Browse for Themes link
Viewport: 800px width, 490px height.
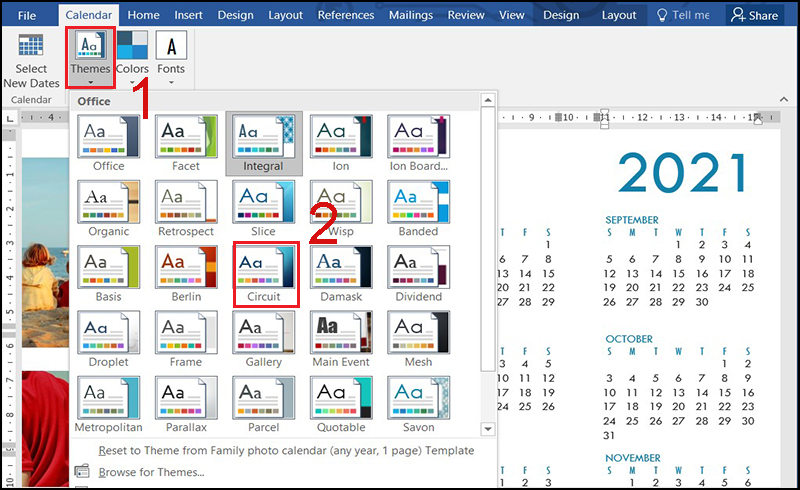click(151, 472)
